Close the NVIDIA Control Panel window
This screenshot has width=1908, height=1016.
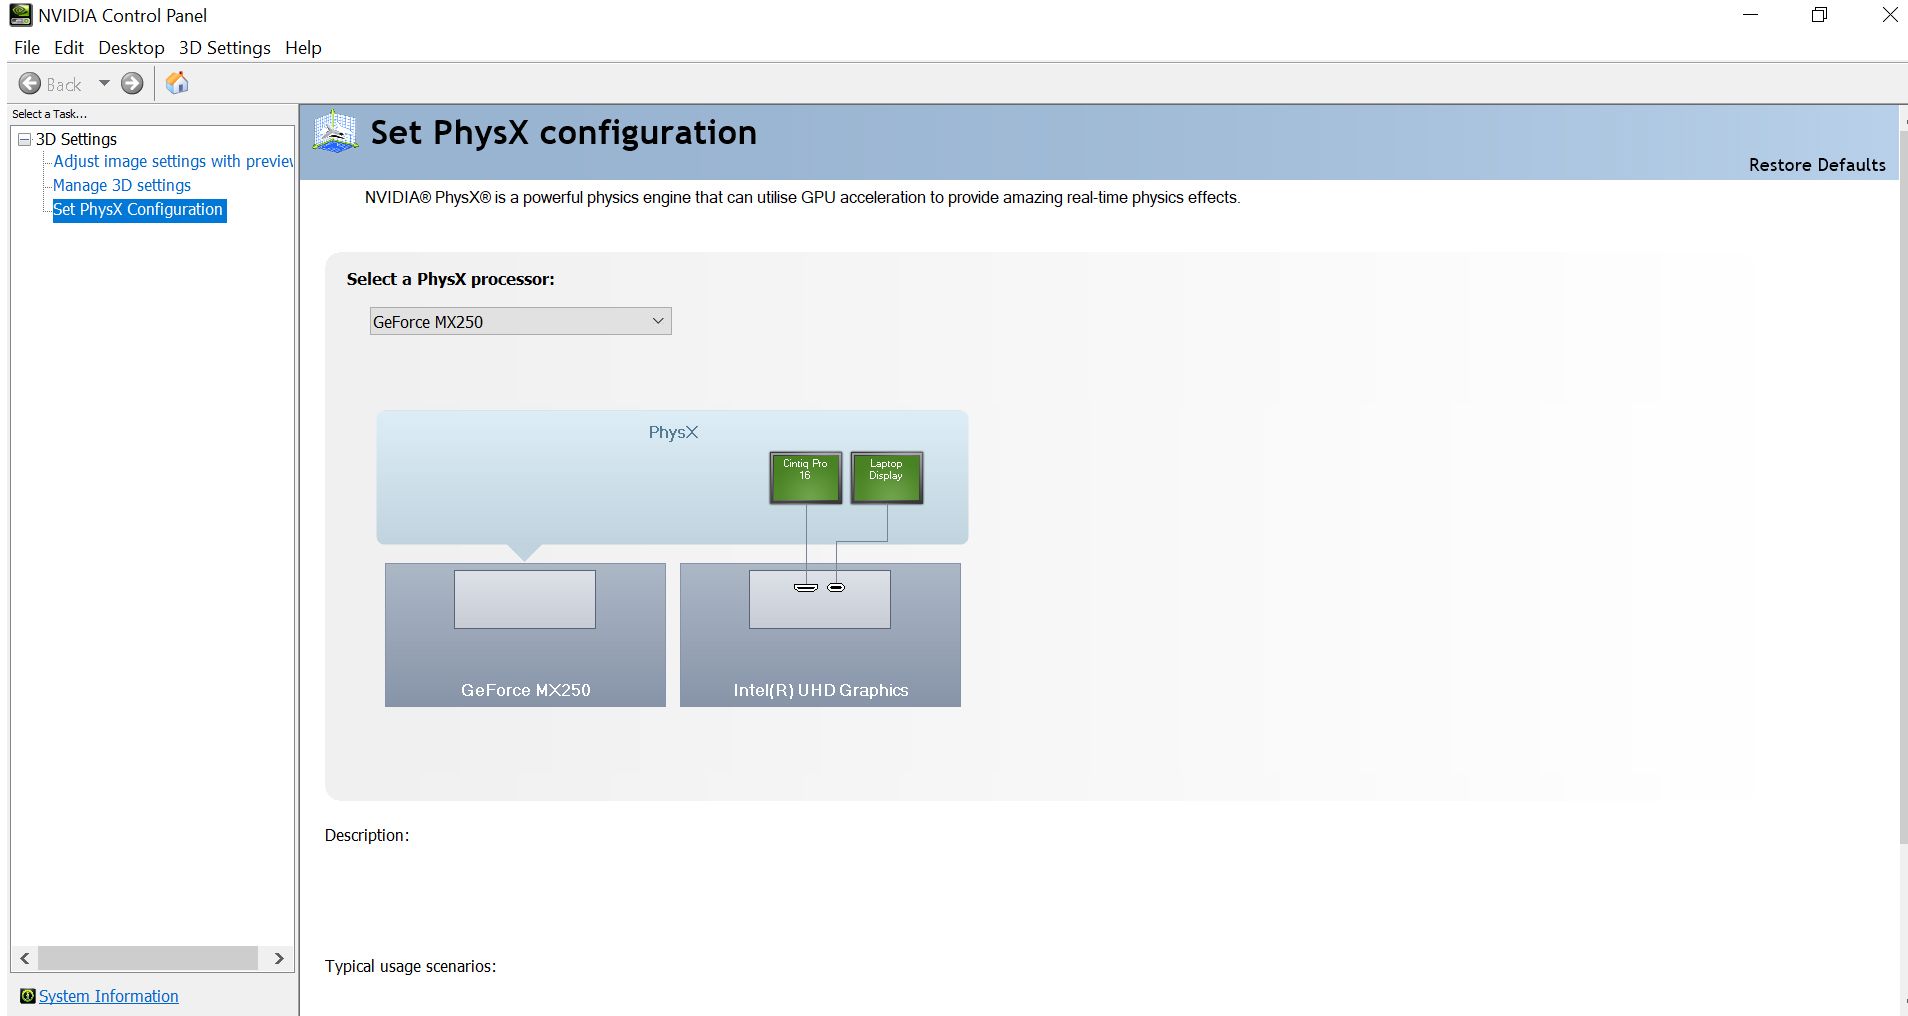pos(1890,15)
